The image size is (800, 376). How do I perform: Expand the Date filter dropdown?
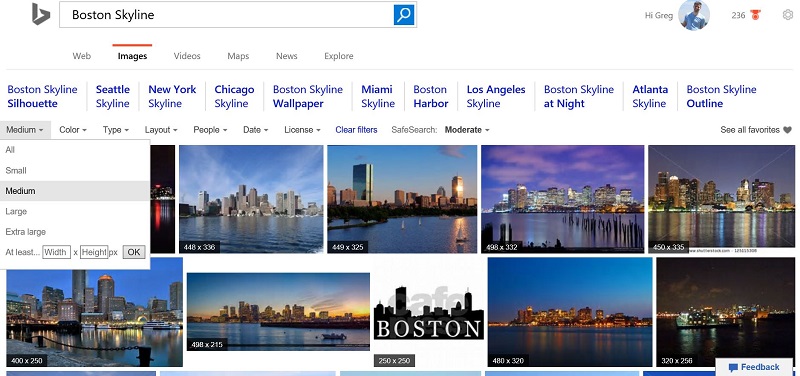pos(256,130)
